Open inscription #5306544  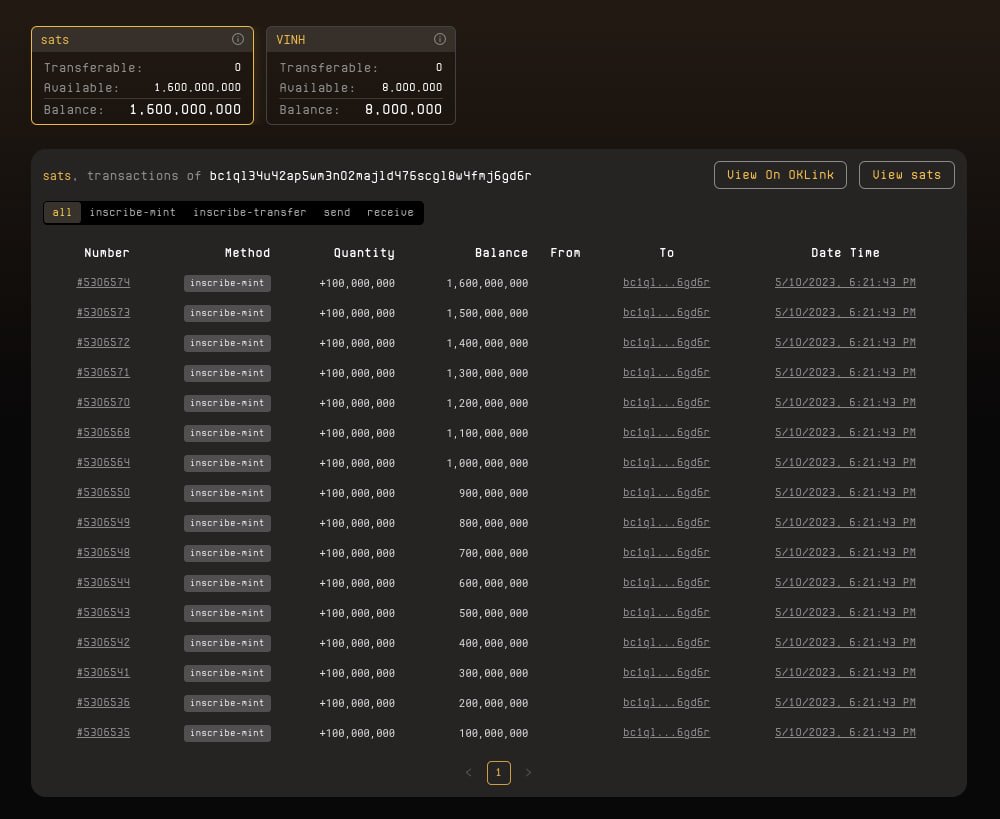[103, 582]
